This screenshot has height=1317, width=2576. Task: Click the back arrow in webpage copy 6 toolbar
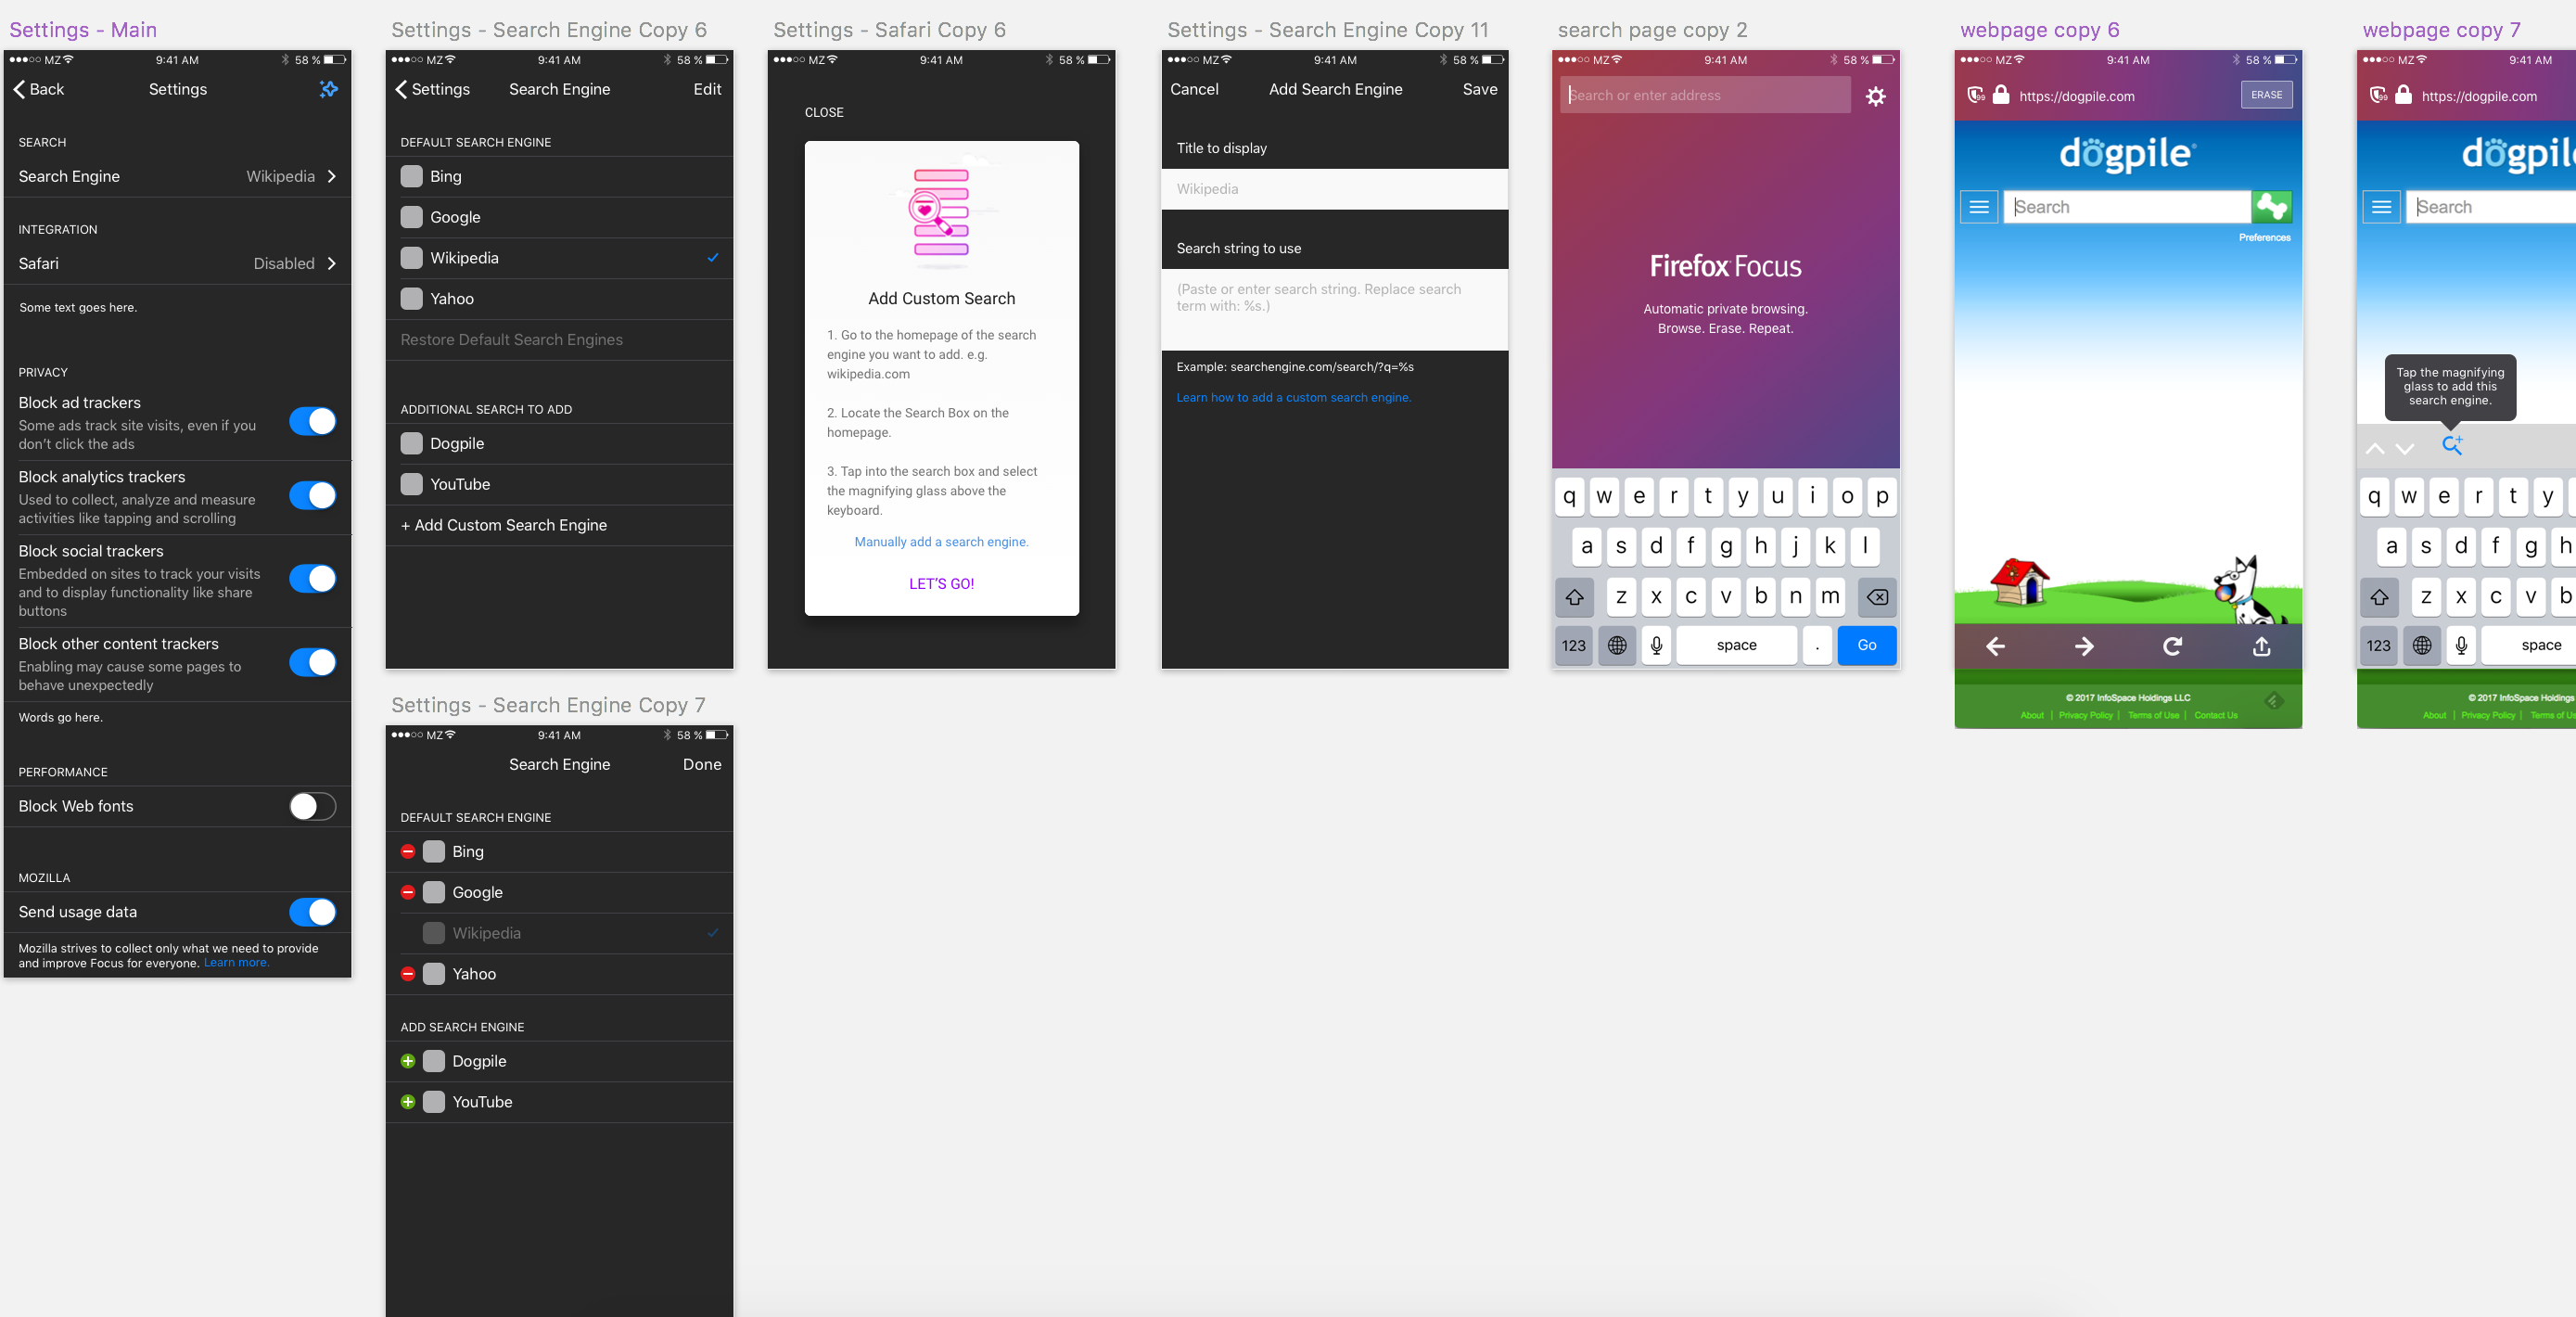click(1995, 646)
